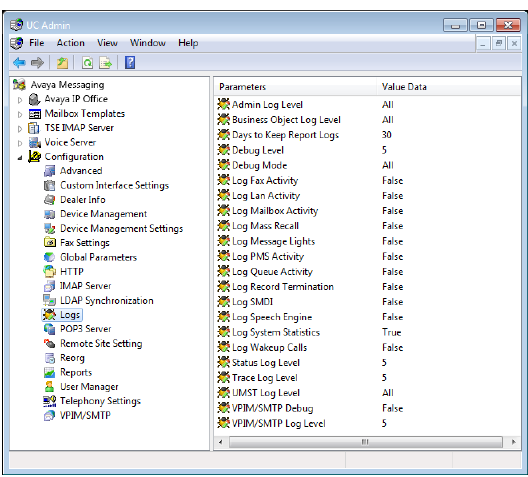Click the Export list toolbar icon
This screenshot has height=477, width=528.
coord(105,63)
